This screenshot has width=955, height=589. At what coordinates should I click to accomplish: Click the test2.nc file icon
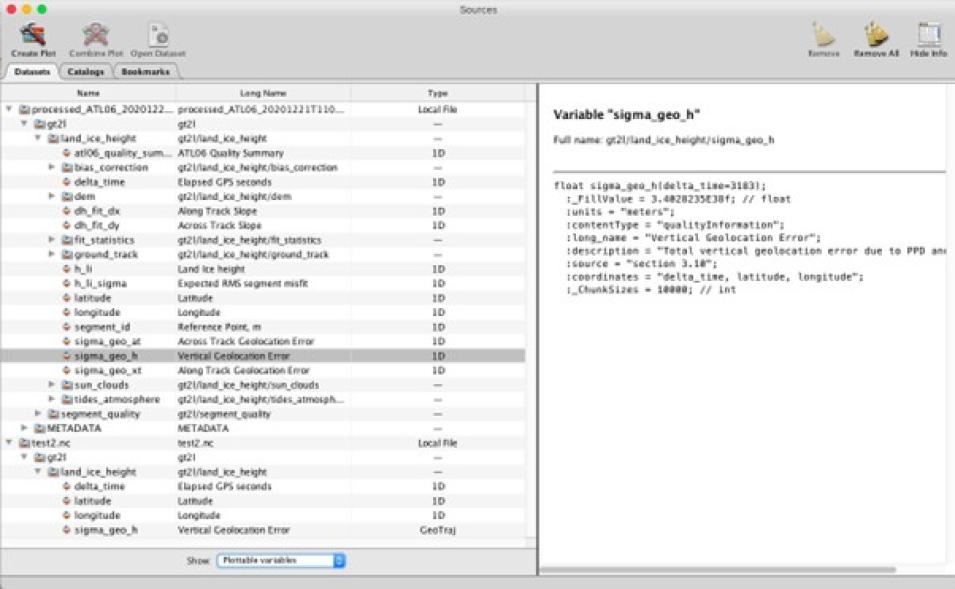point(24,443)
